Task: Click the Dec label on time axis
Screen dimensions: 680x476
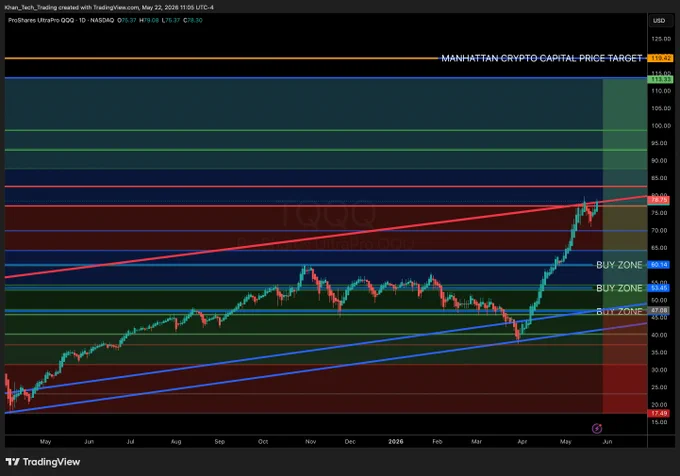Action: coord(350,442)
